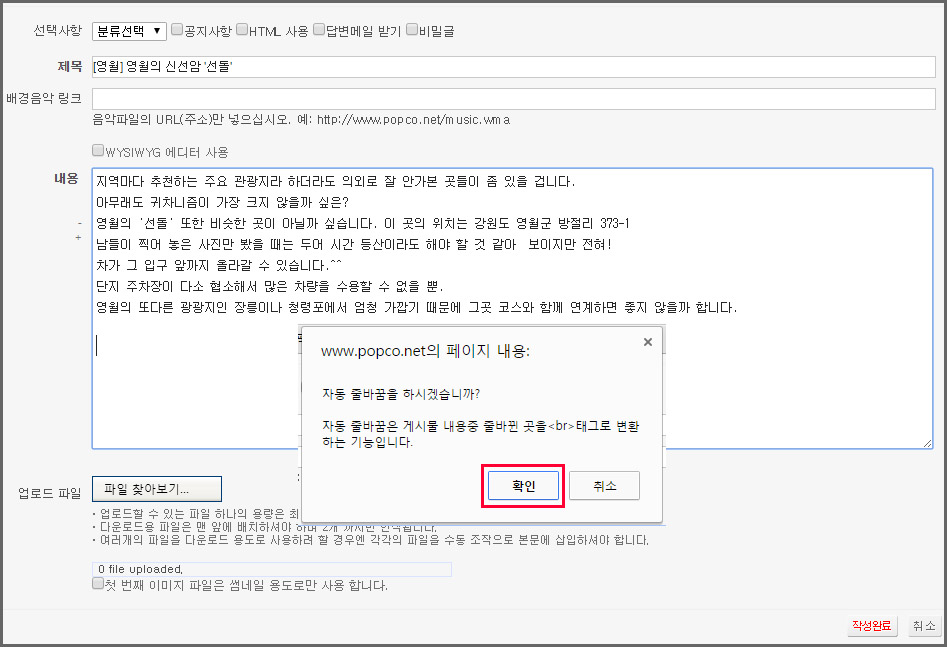Toggle first image as thumbnail checkbox

[98, 584]
